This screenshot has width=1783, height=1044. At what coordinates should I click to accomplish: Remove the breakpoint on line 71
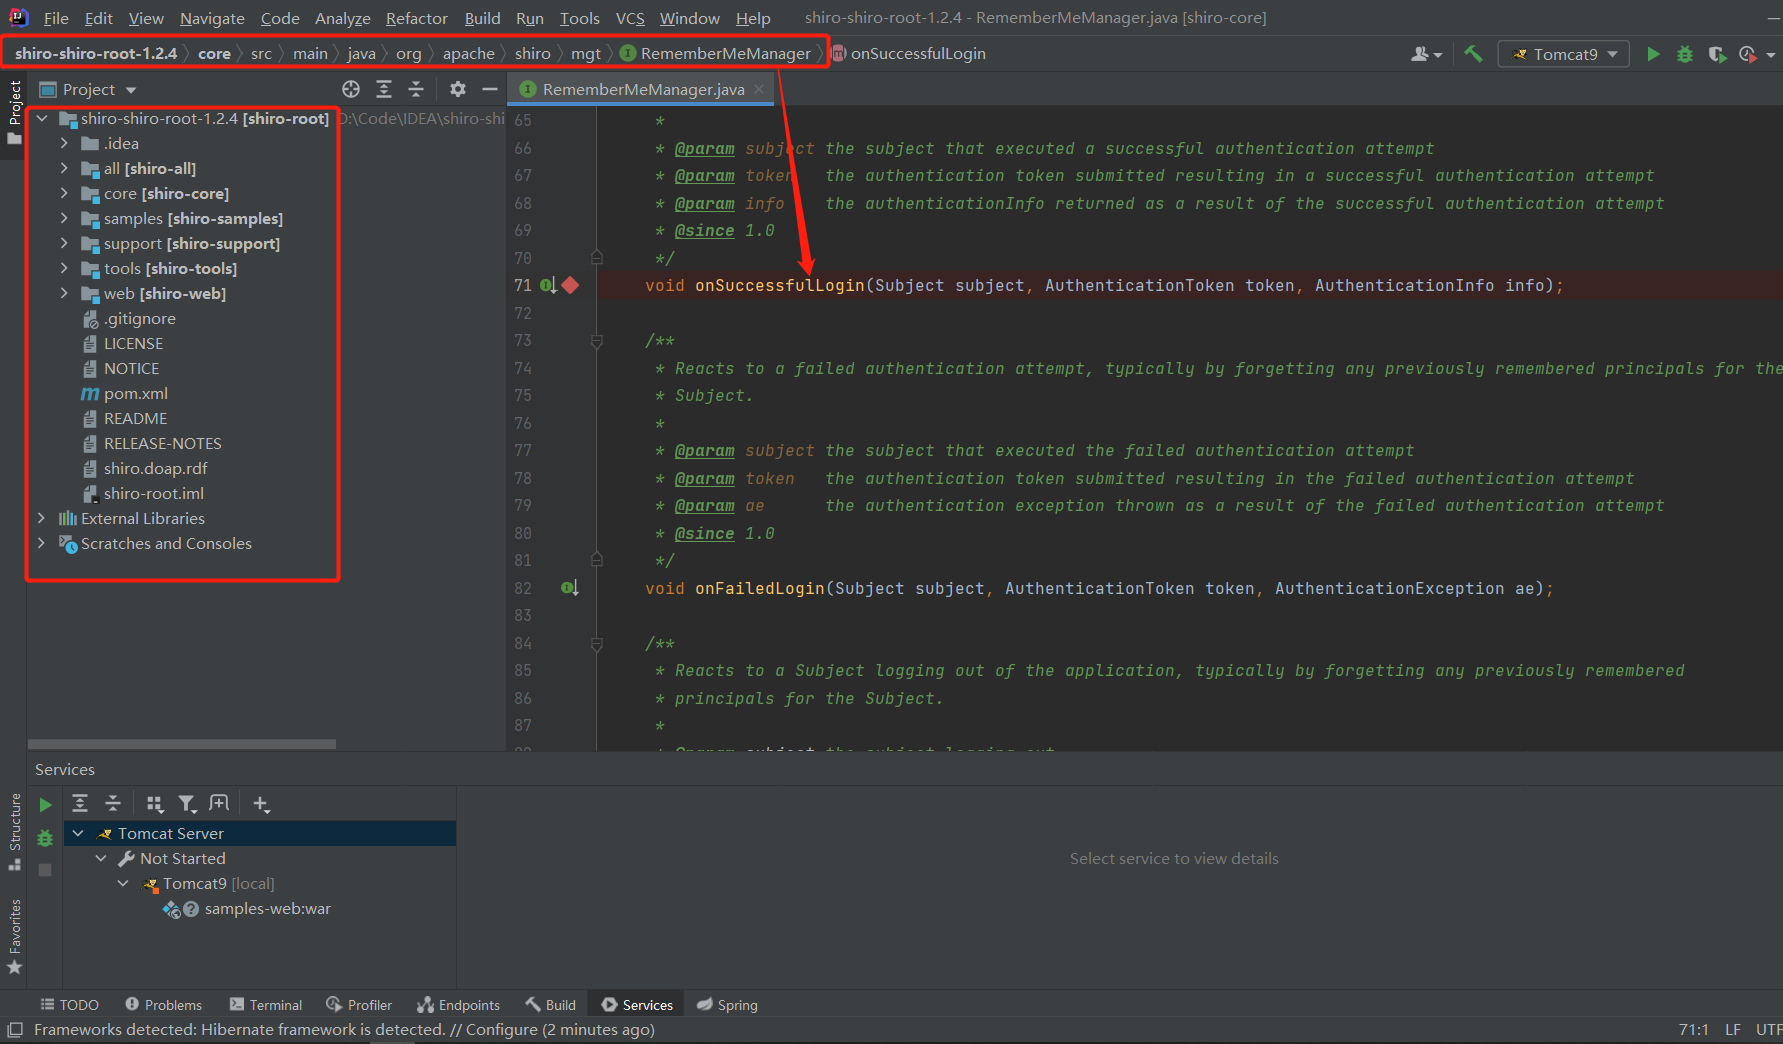coord(570,285)
